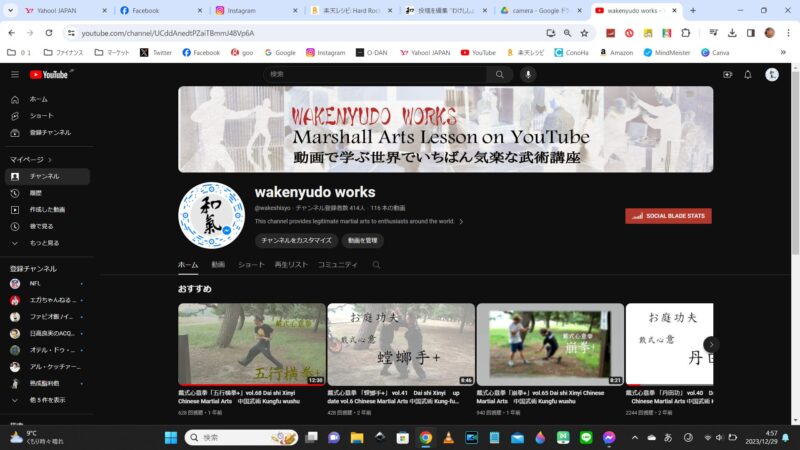
Task: Open the Twitter bookmark
Action: [156, 53]
